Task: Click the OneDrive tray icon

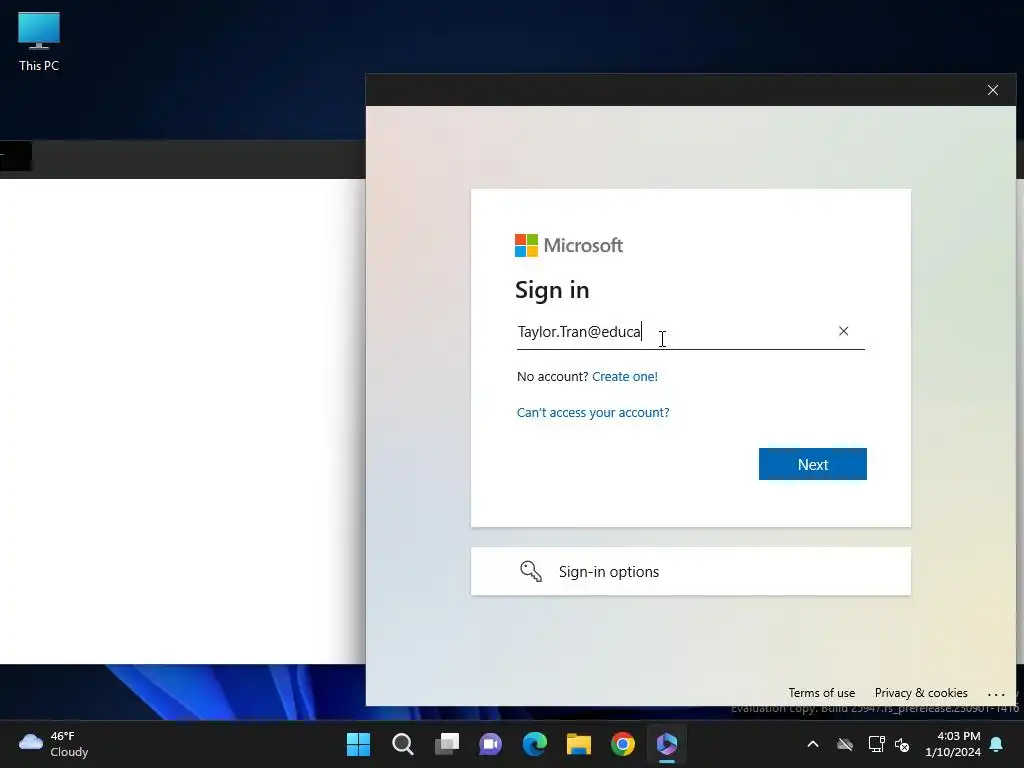Action: click(x=845, y=744)
